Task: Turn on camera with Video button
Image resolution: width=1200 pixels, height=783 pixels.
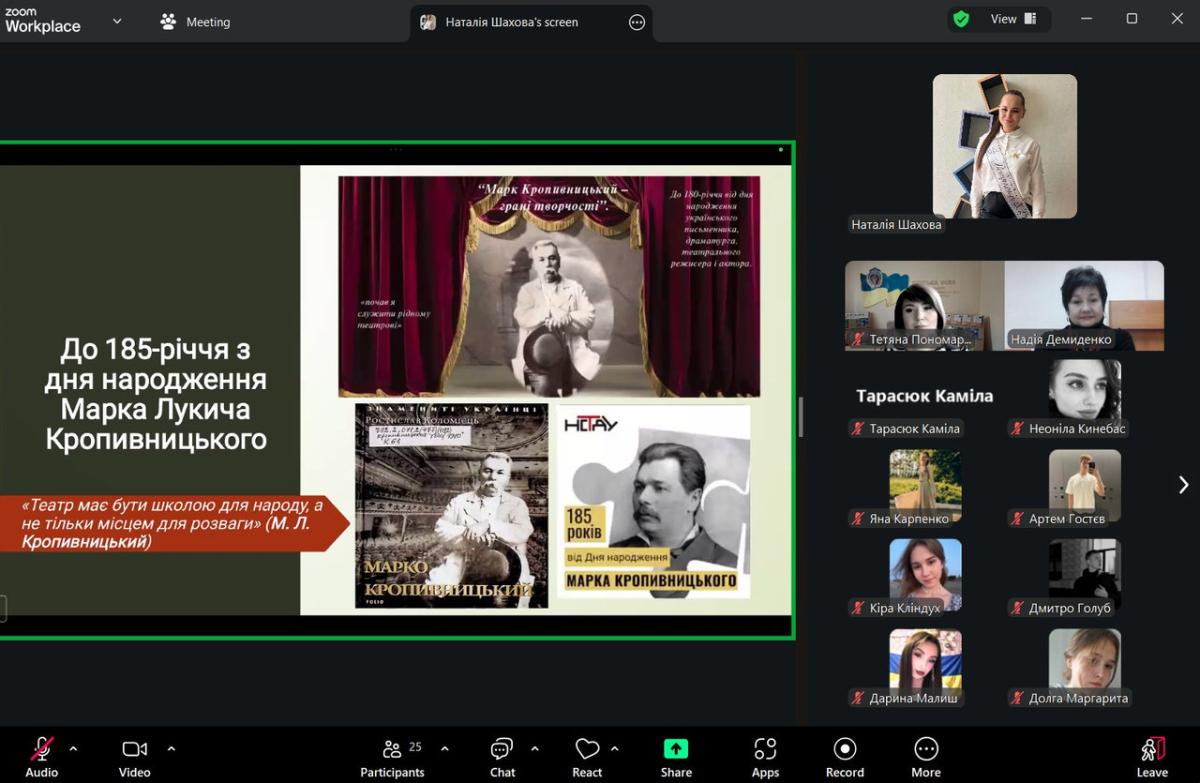Action: pos(134,757)
